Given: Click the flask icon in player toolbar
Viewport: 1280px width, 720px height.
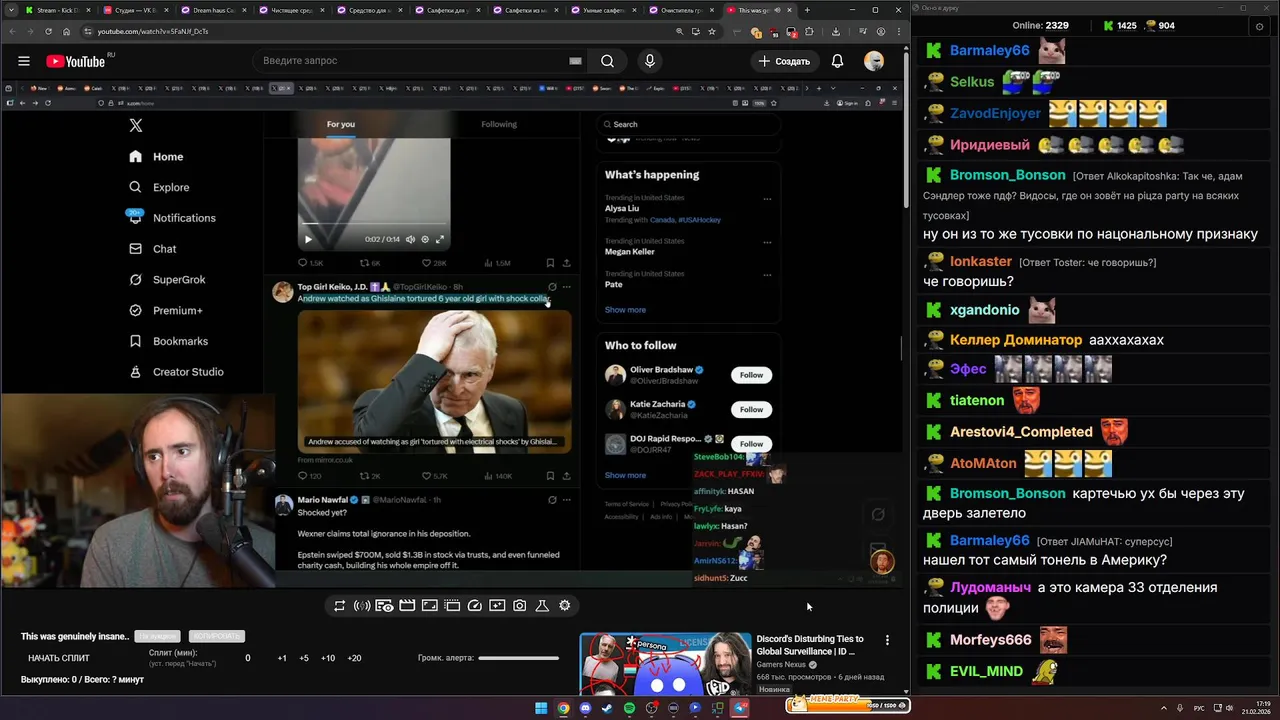Looking at the screenshot, I should point(542,606).
